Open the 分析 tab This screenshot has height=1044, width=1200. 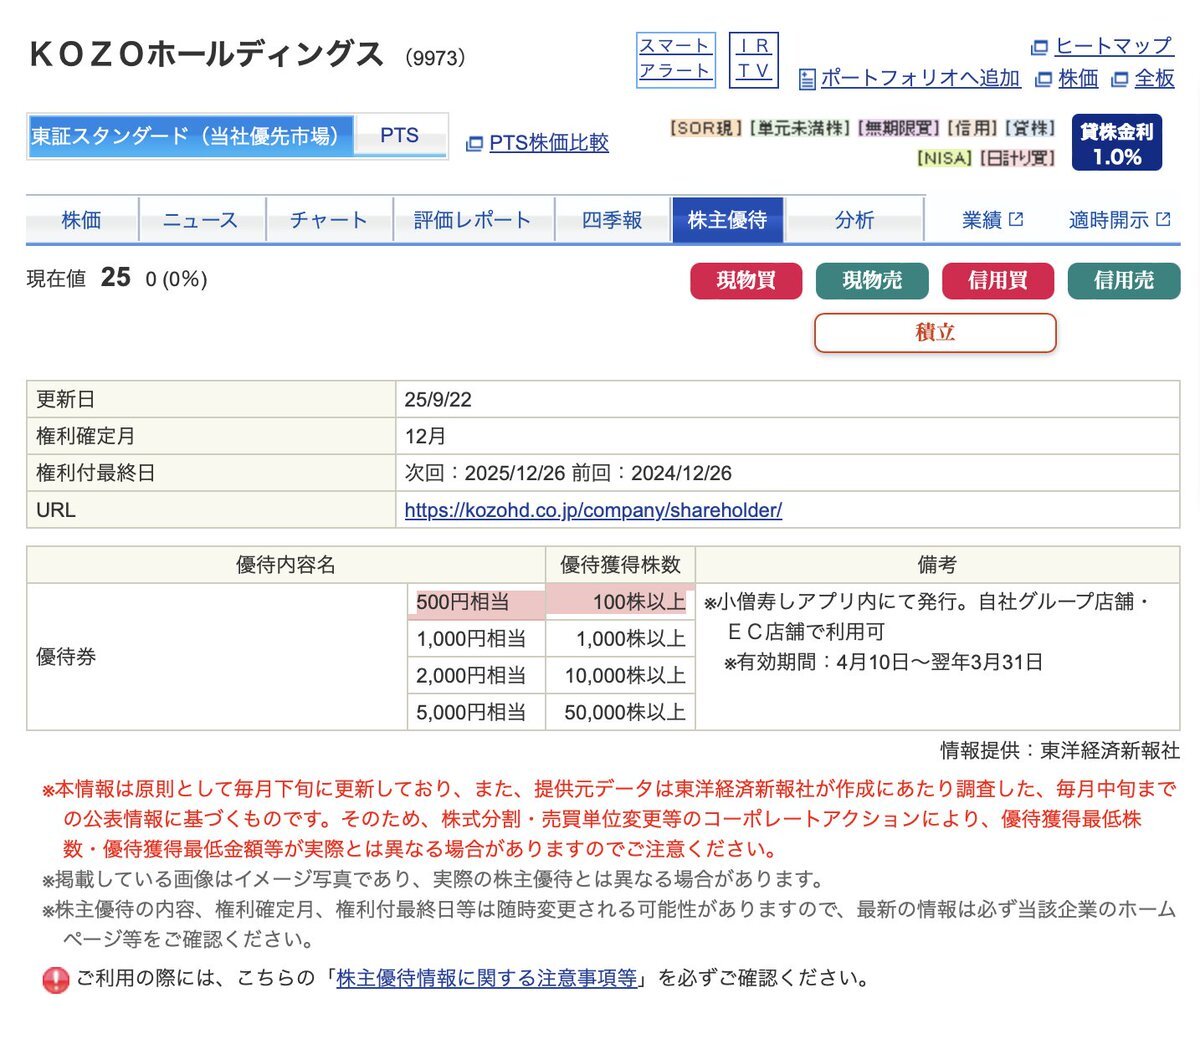pos(856,220)
